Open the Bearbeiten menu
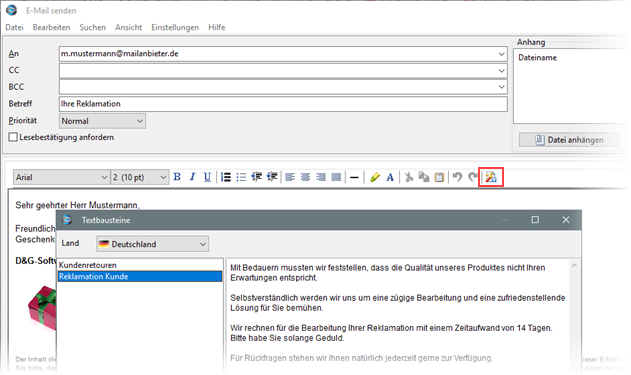631x375 pixels. pos(52,27)
